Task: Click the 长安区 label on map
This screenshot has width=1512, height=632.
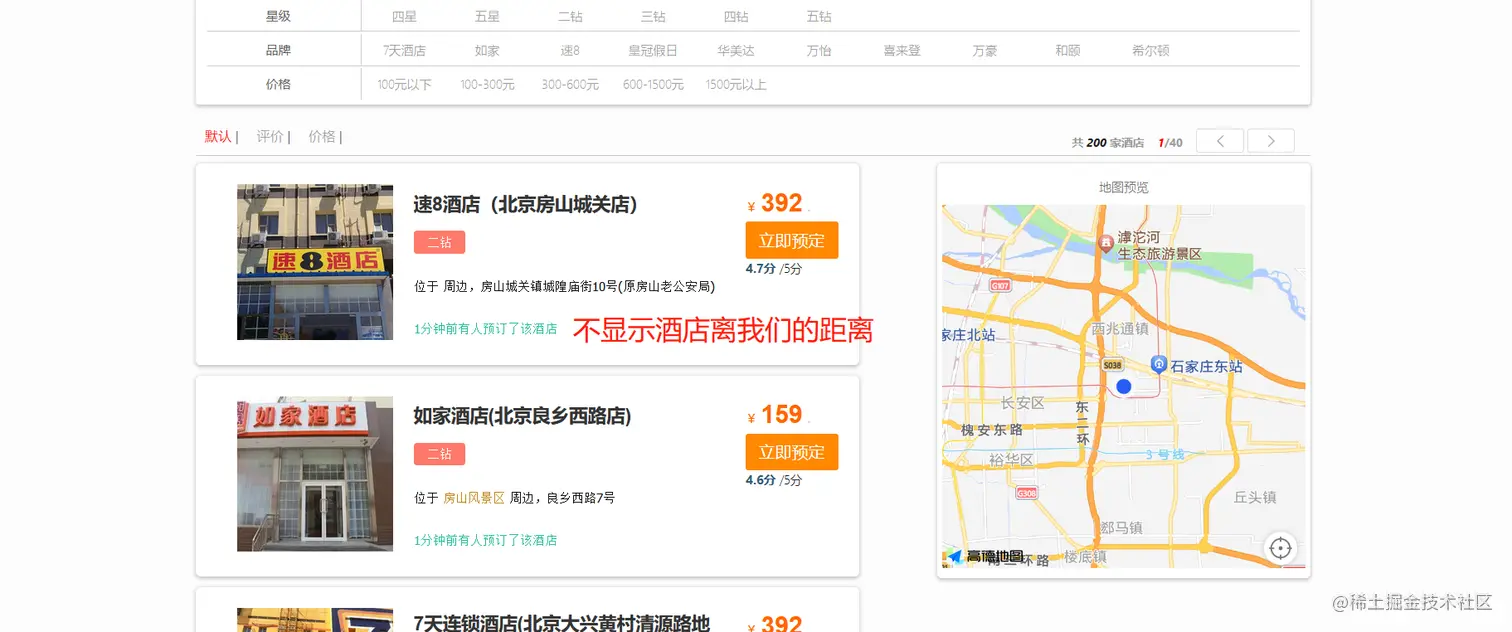Action: (1023, 403)
